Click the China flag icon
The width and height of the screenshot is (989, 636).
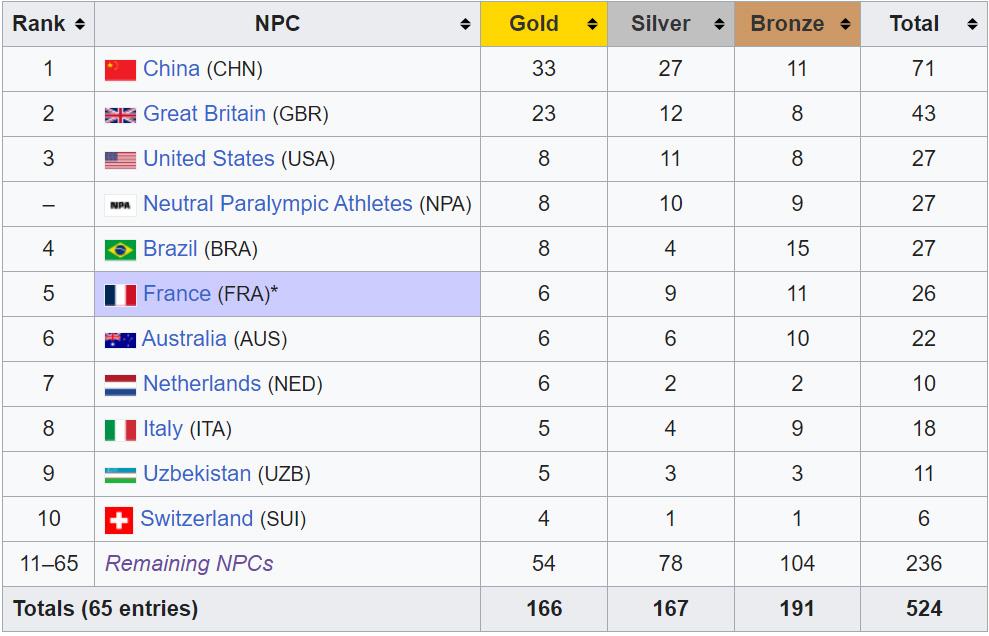pyautogui.click(x=120, y=69)
